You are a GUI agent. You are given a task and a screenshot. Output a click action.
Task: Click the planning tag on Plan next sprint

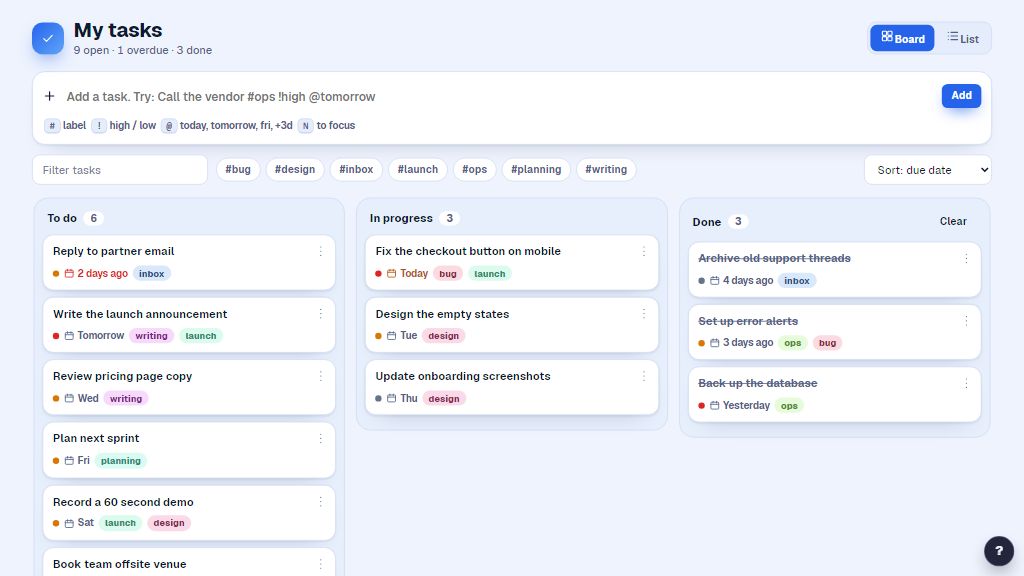tap(121, 461)
